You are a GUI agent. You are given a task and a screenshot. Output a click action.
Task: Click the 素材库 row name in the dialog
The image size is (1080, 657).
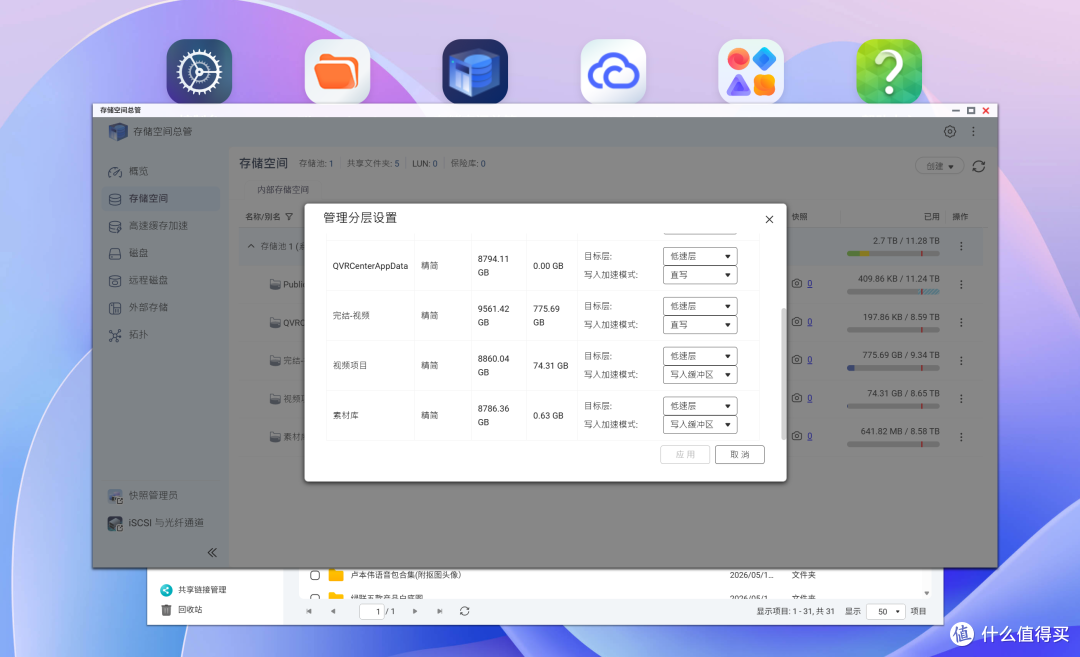pos(346,415)
